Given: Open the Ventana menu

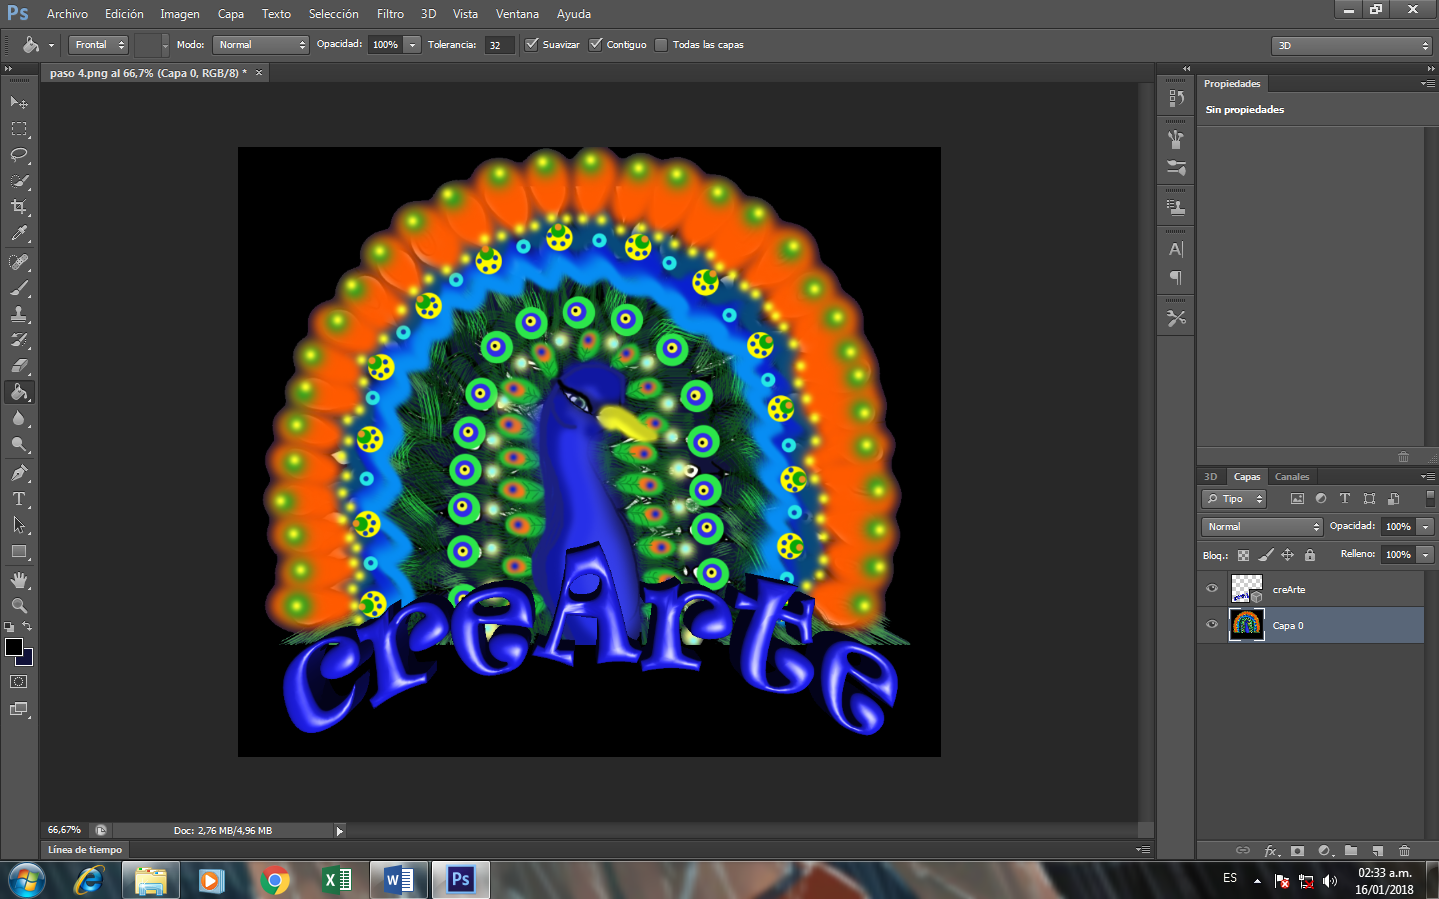Looking at the screenshot, I should (x=517, y=14).
